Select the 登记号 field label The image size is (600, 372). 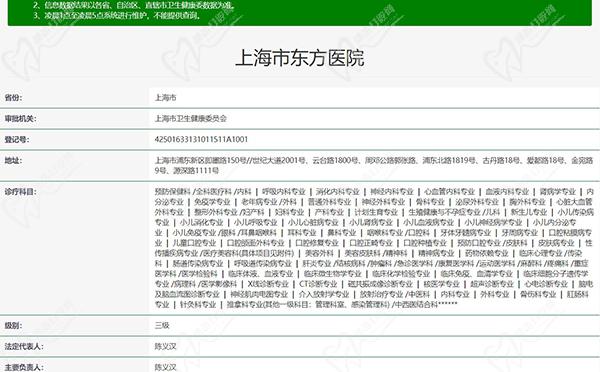pyautogui.click(x=17, y=139)
